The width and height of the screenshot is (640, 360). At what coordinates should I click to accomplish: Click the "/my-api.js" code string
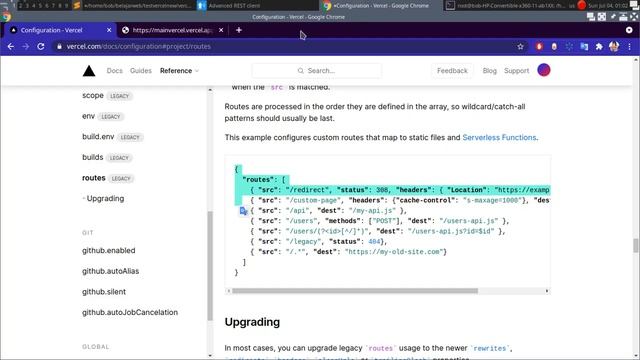point(372,211)
